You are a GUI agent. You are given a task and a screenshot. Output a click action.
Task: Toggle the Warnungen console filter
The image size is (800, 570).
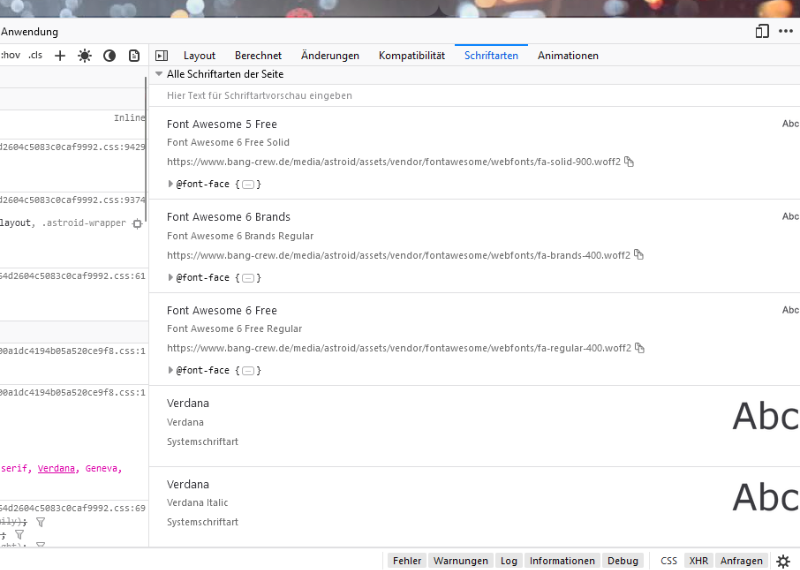pyautogui.click(x=461, y=561)
